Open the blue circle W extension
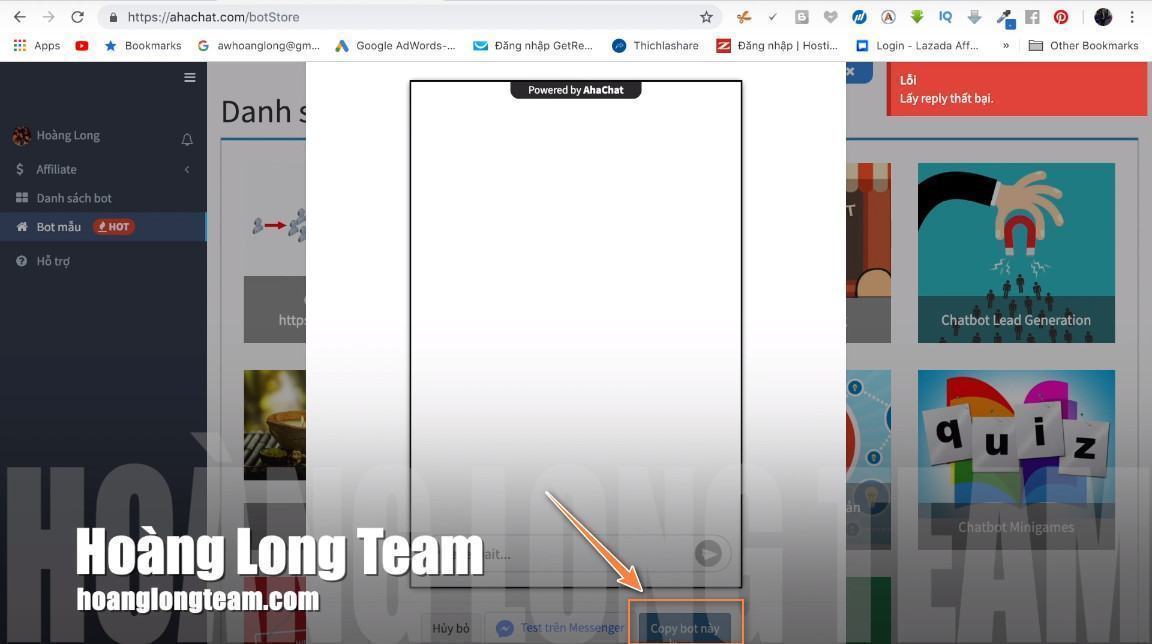This screenshot has width=1152, height=644. click(x=859, y=17)
